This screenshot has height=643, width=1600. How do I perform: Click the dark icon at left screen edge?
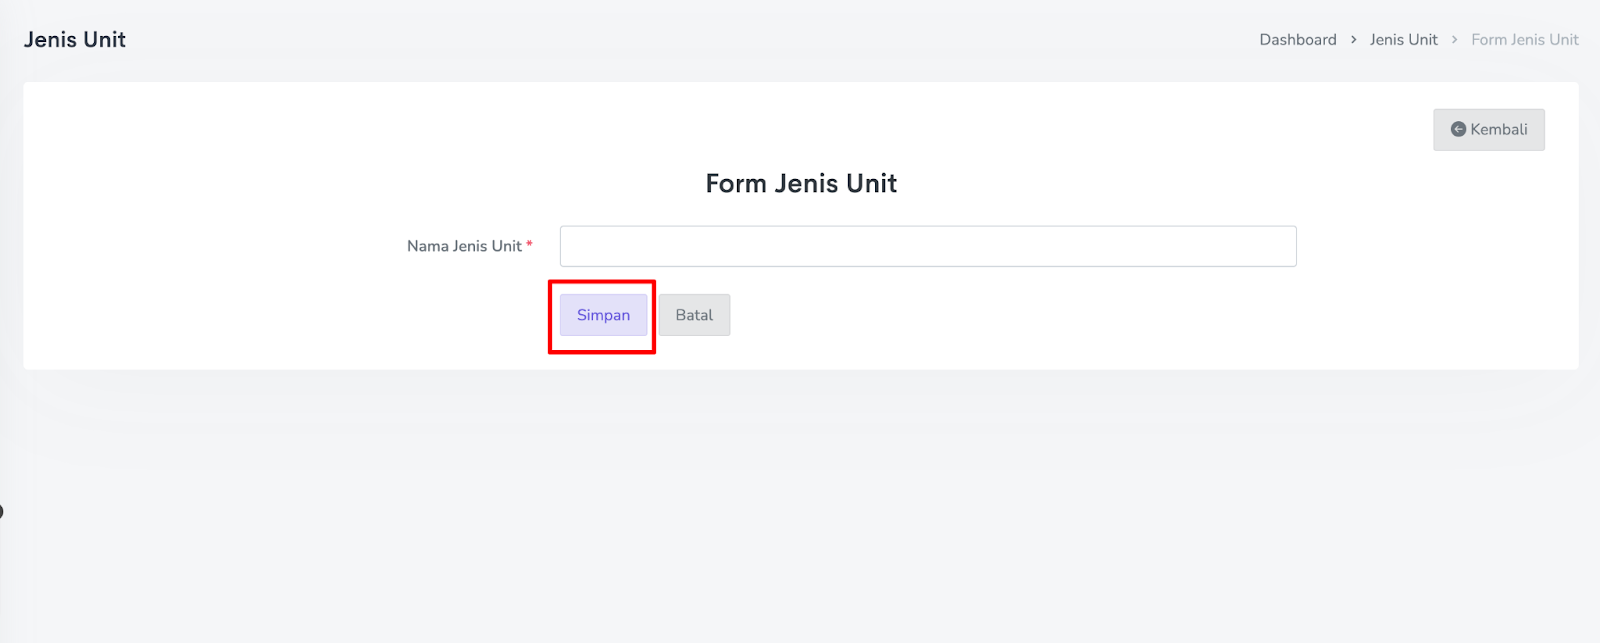point(1,512)
